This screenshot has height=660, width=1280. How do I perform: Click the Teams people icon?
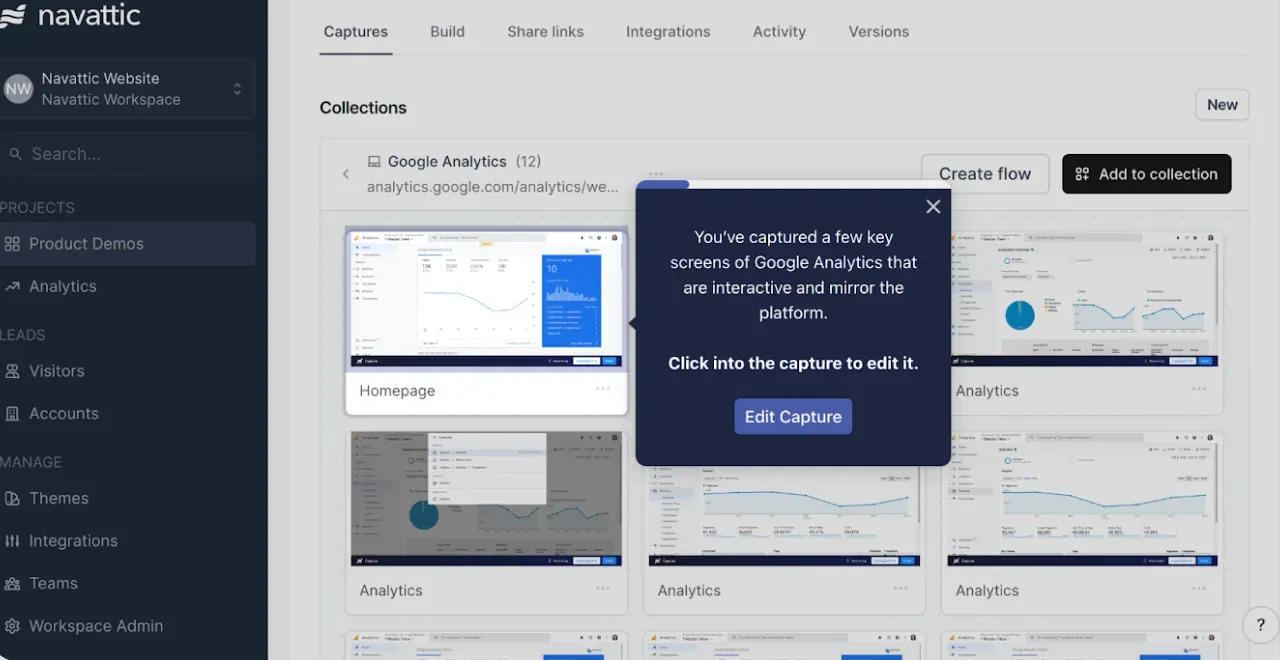pos(12,583)
